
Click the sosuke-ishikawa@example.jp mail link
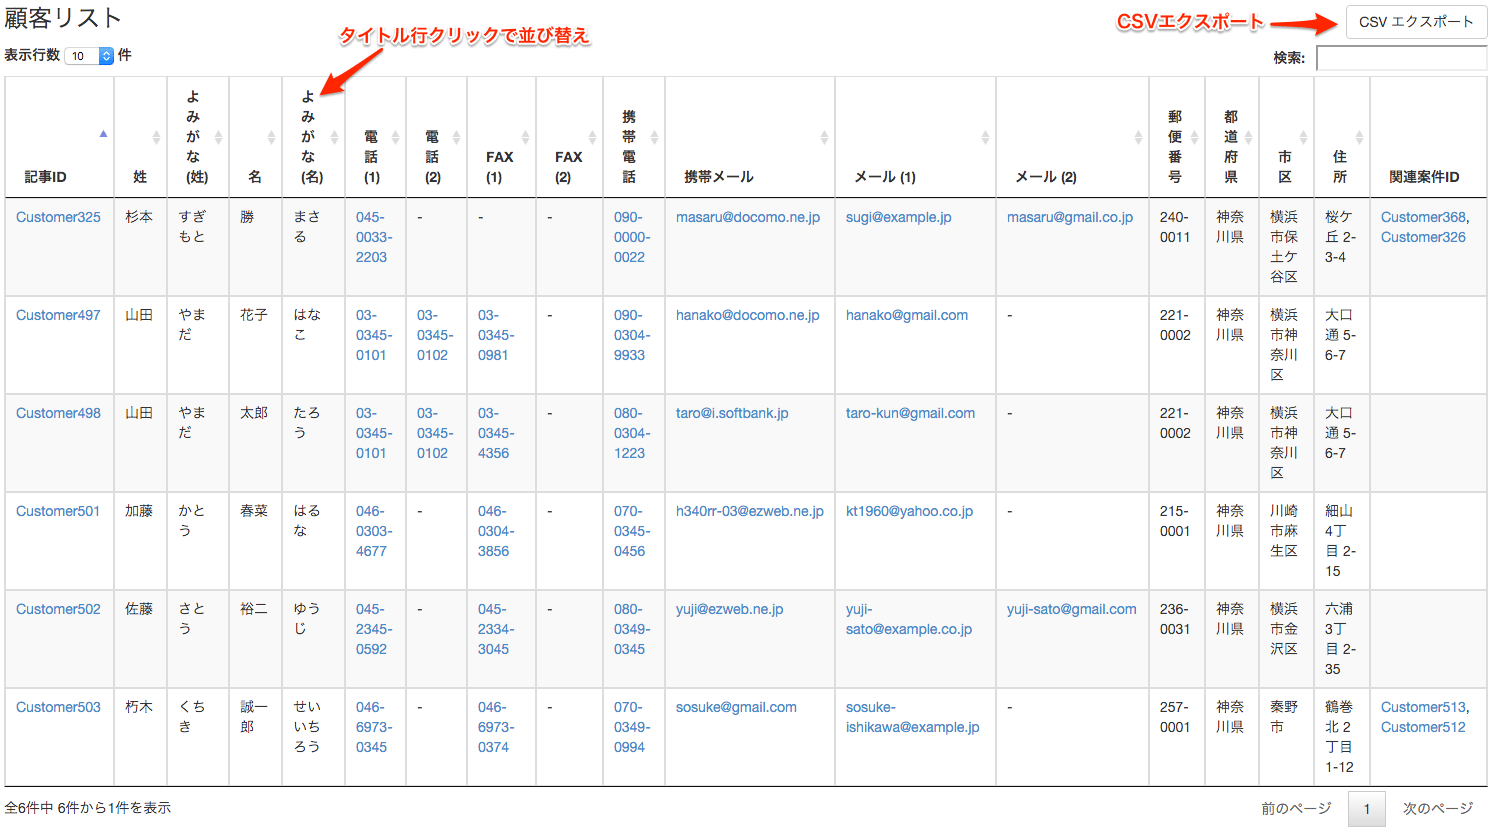(x=913, y=717)
